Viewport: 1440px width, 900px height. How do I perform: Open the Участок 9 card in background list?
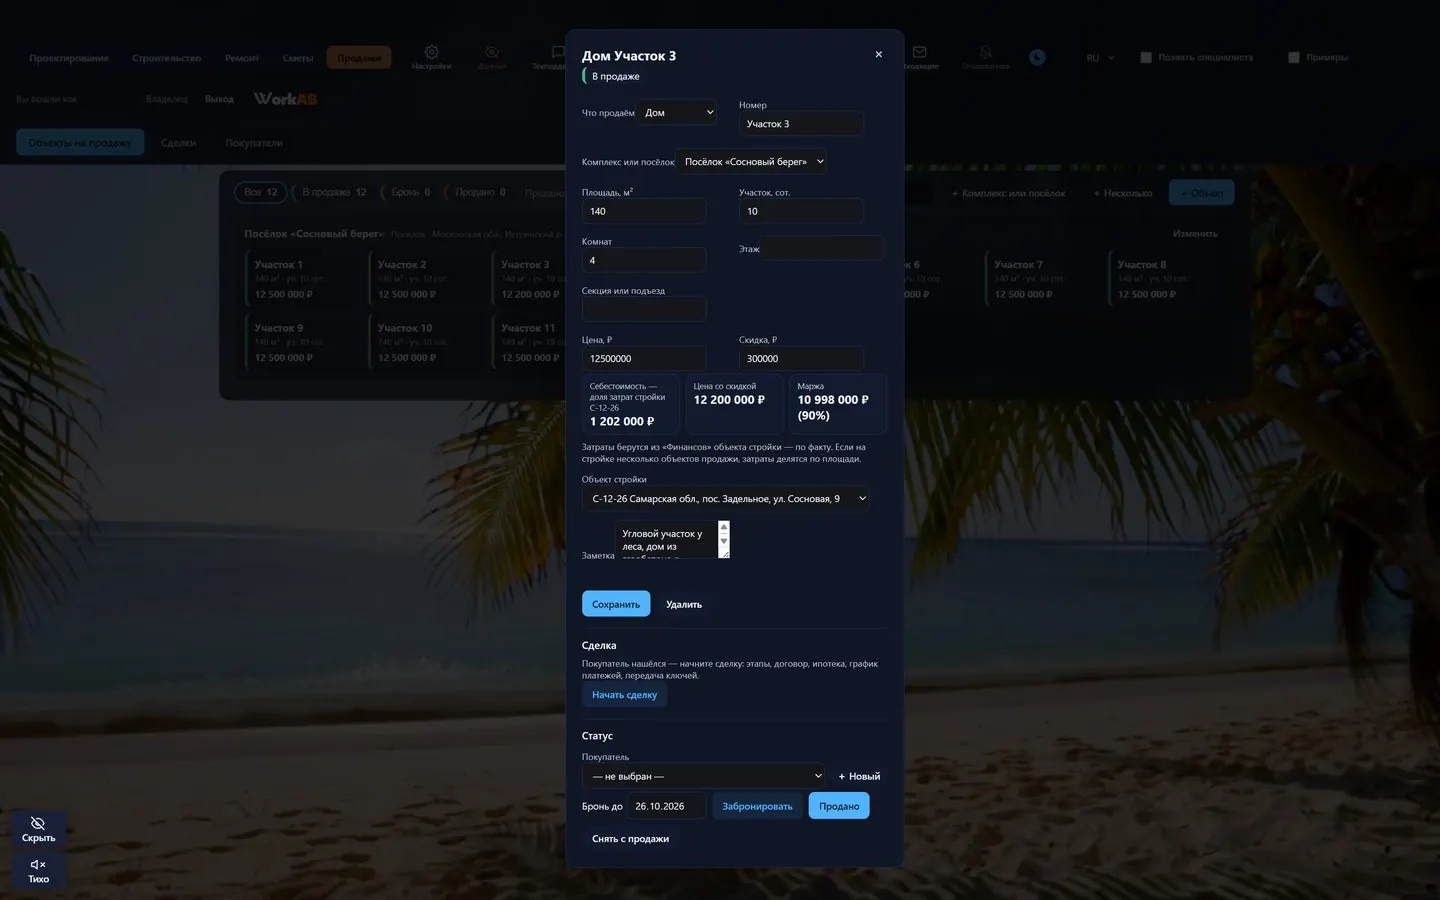point(304,342)
